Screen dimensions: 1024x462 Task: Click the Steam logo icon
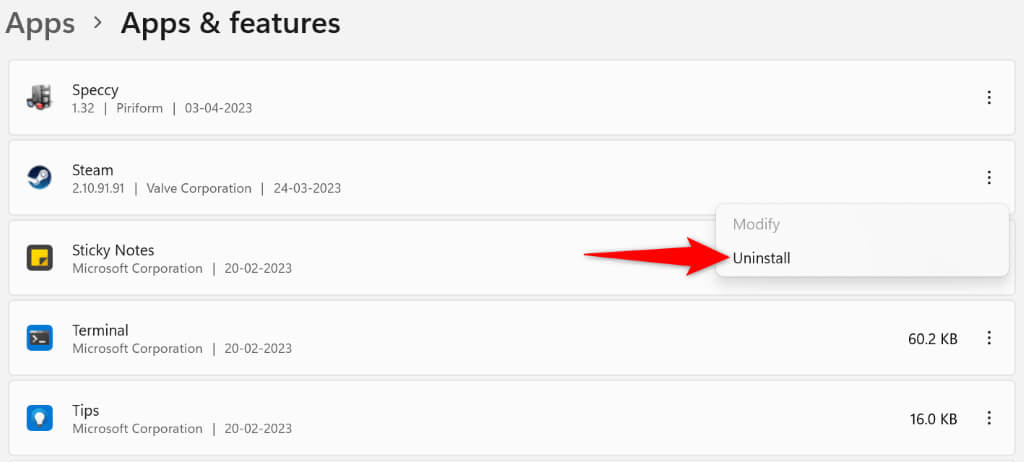tap(39, 178)
